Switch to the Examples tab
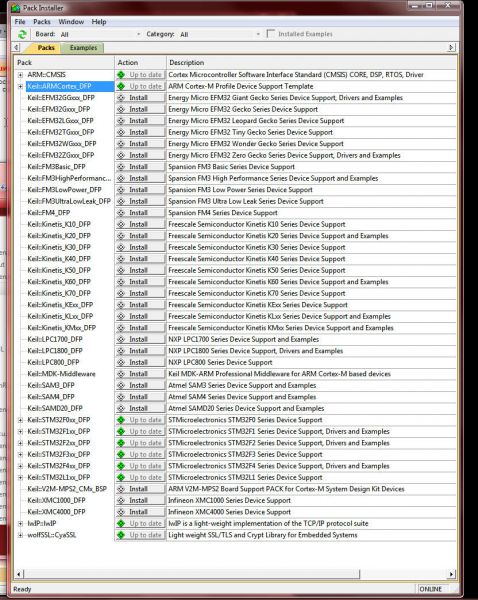 (83, 48)
